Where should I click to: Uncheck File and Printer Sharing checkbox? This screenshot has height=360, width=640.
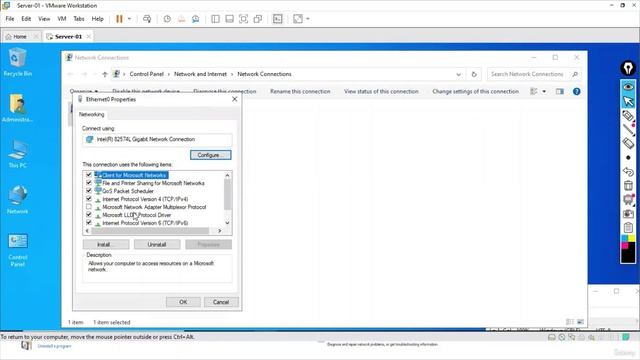pyautogui.click(x=89, y=183)
